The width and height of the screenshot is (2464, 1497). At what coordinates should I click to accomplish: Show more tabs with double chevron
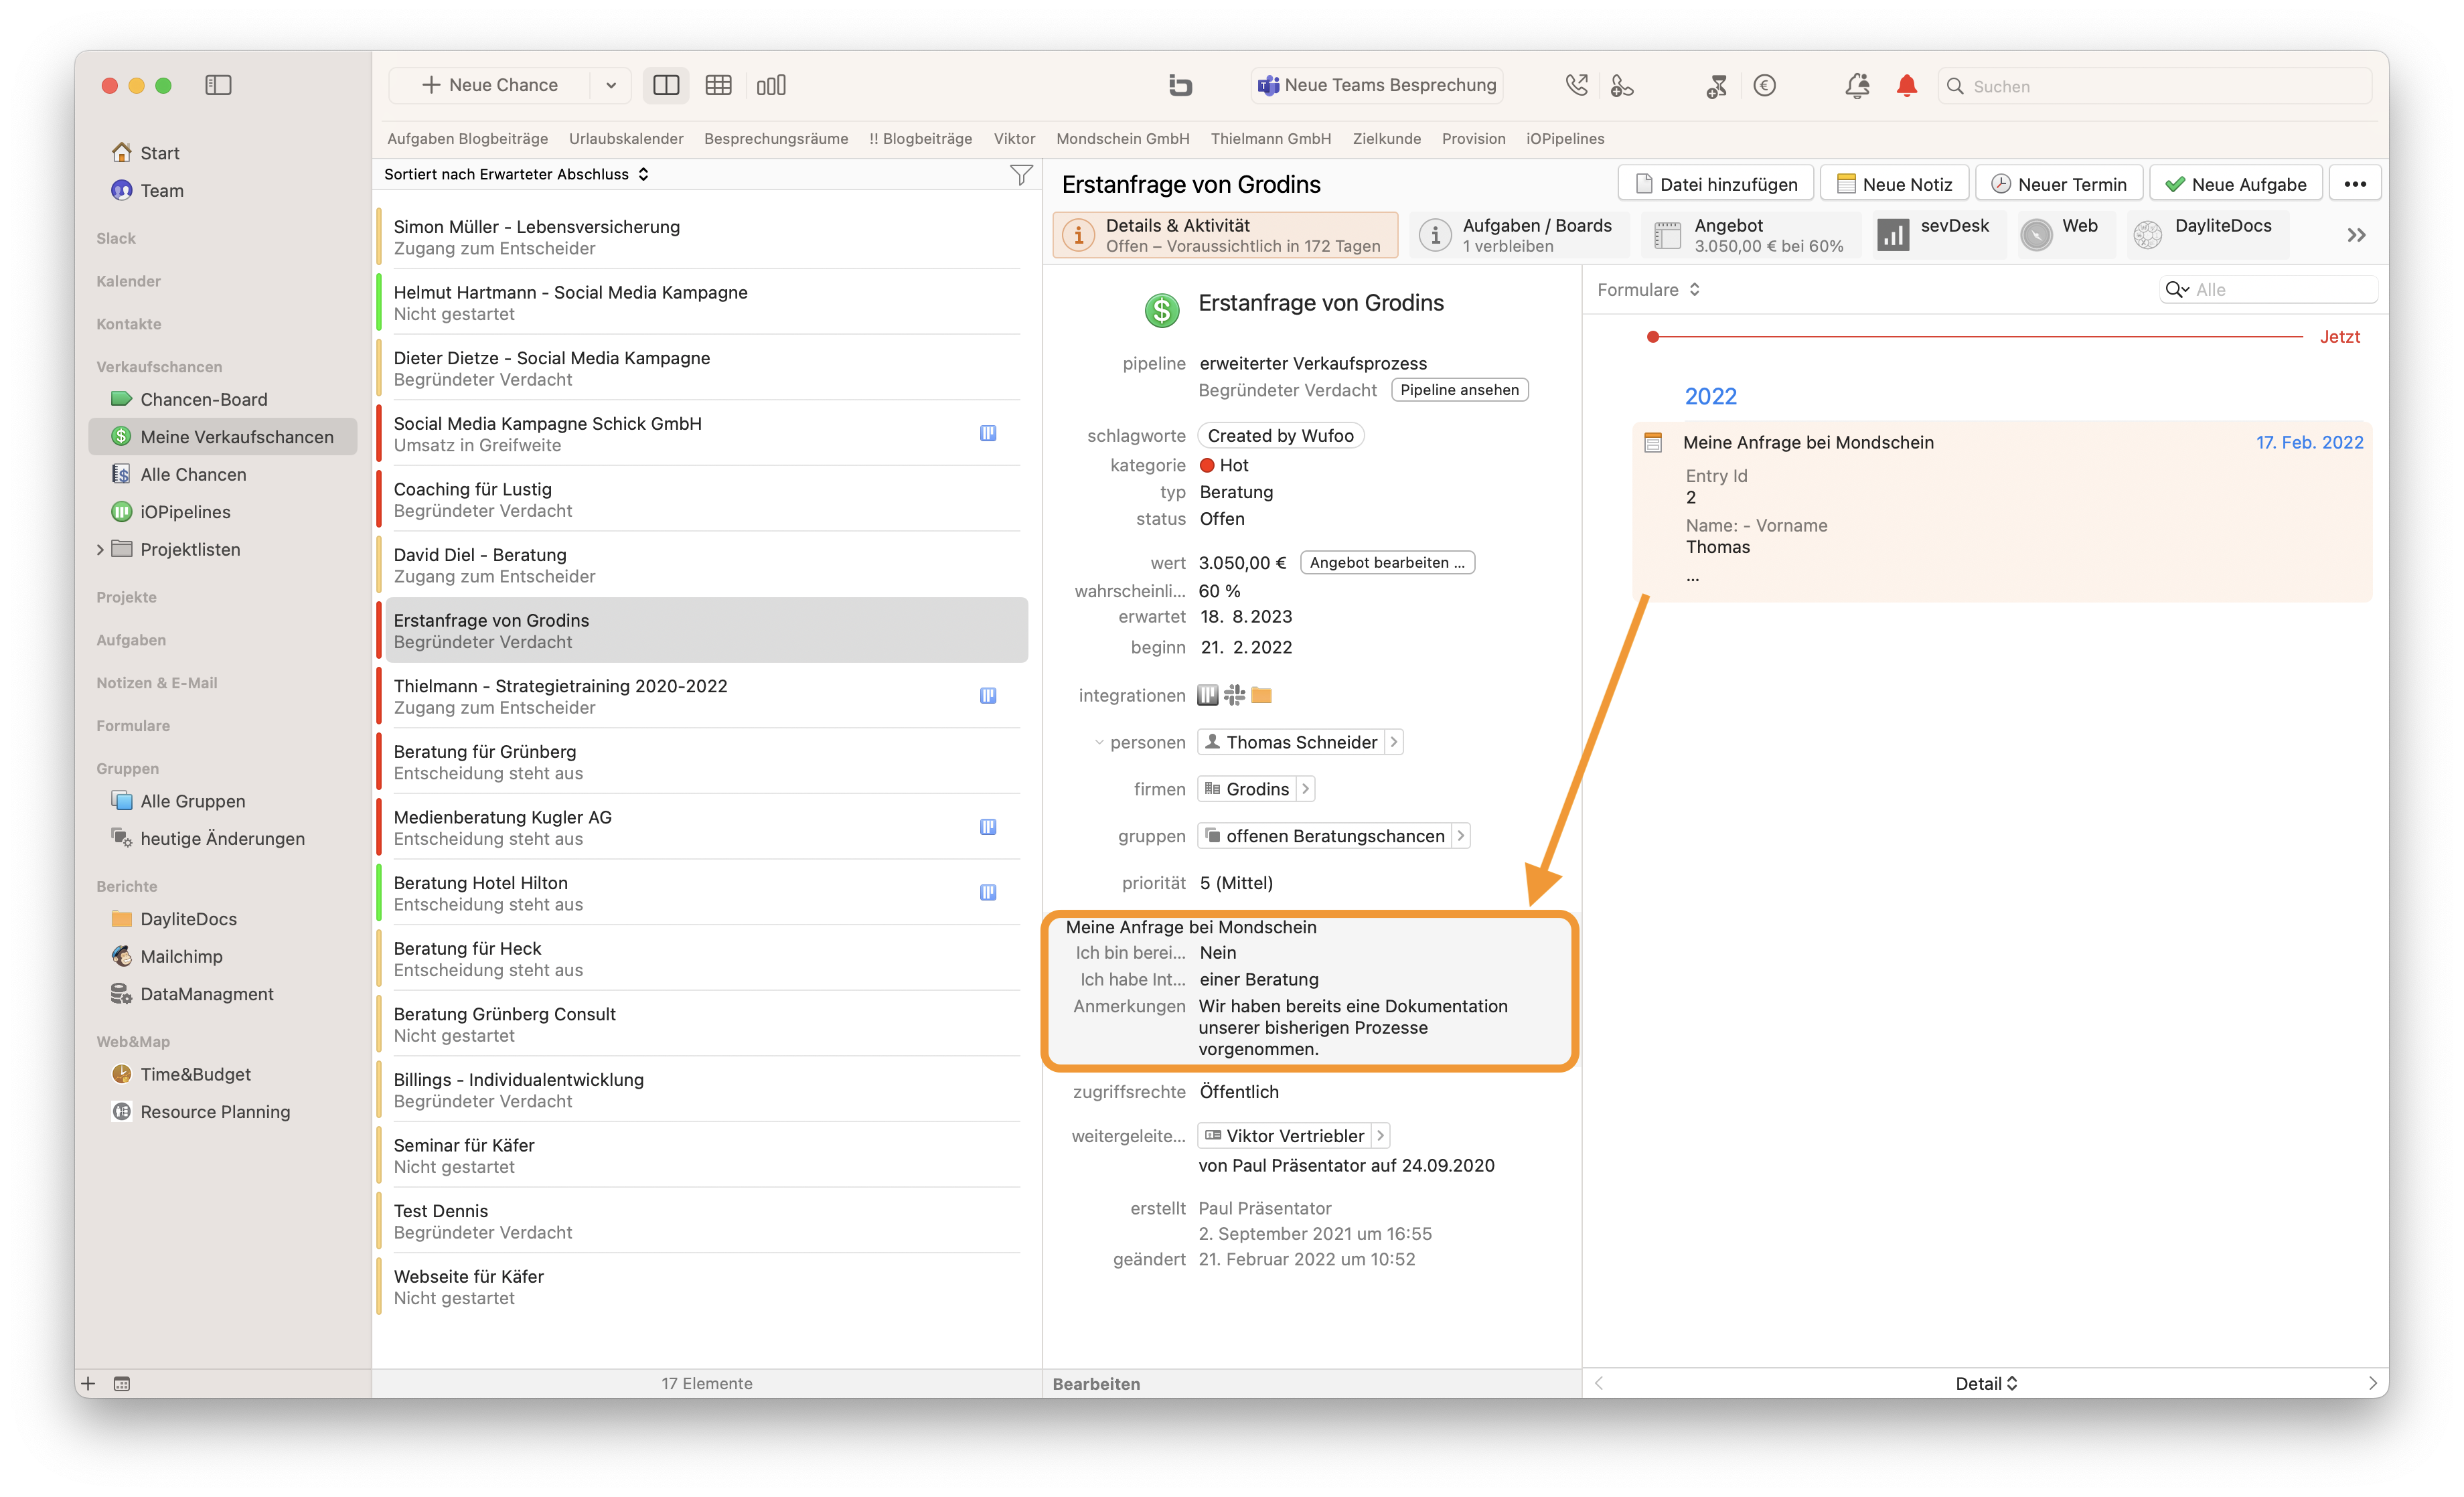tap(2356, 235)
